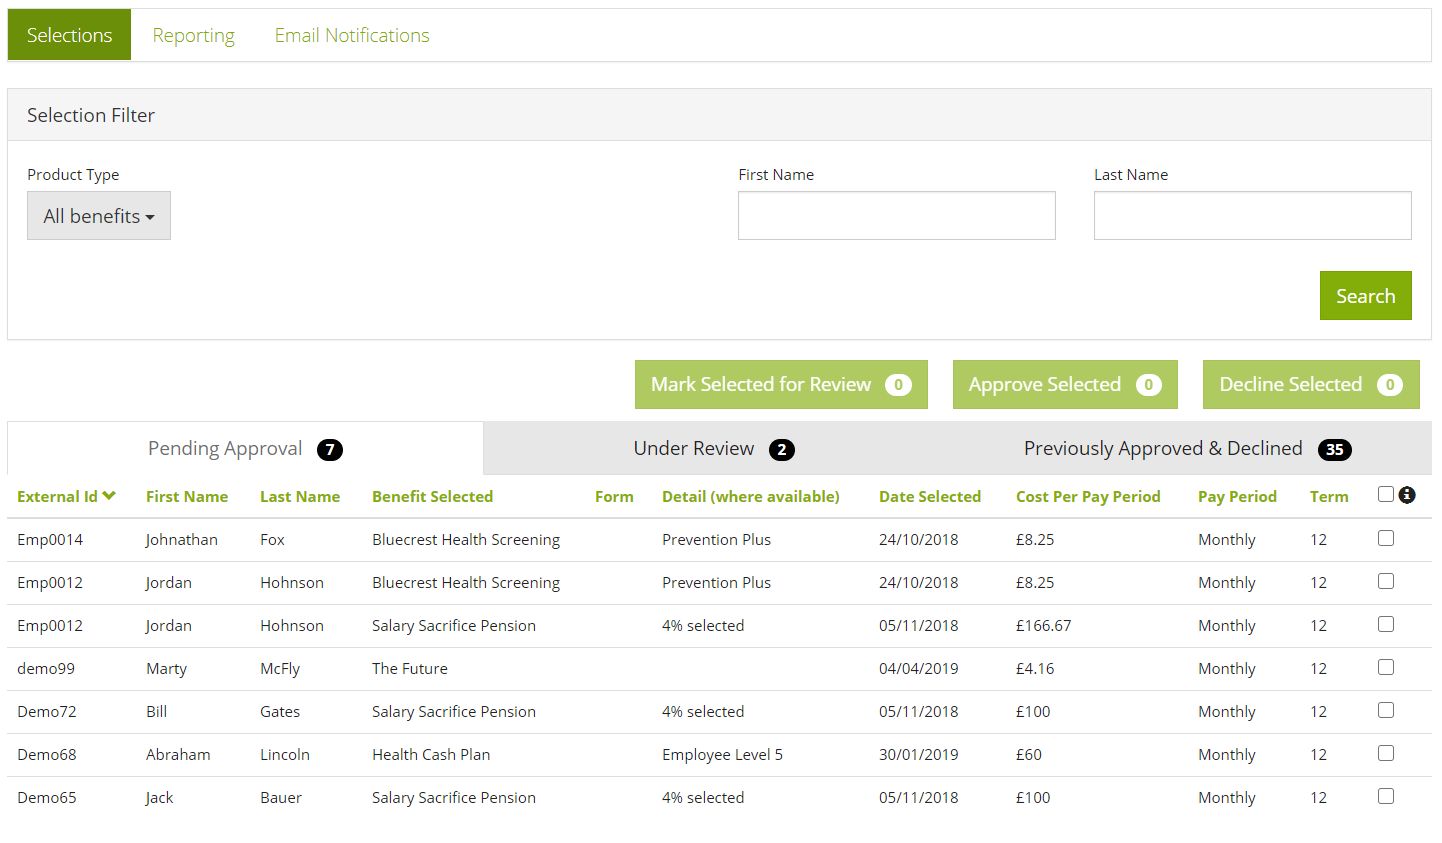Viewport: 1442px width, 843px height.
Task: Click the External Id sort arrow
Action: point(109,496)
